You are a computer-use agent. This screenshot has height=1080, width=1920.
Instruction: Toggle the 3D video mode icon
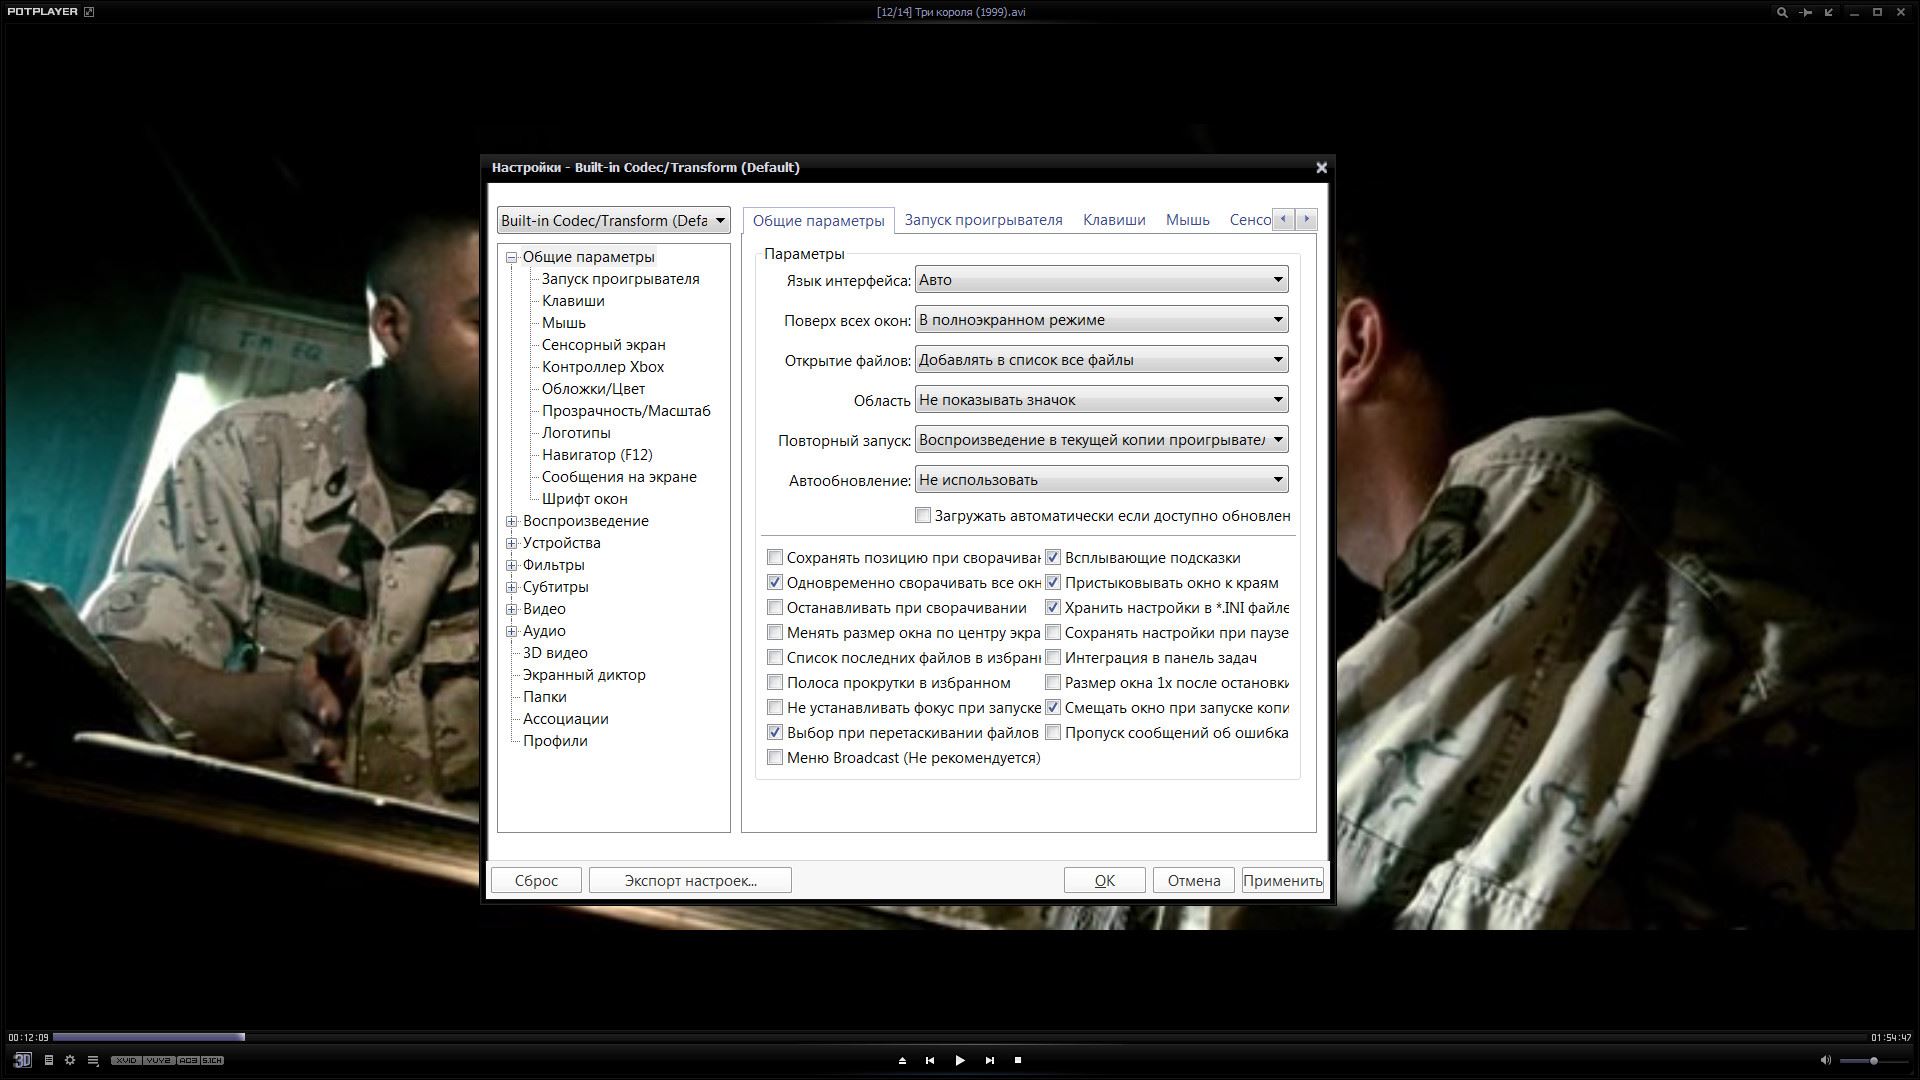22,1060
